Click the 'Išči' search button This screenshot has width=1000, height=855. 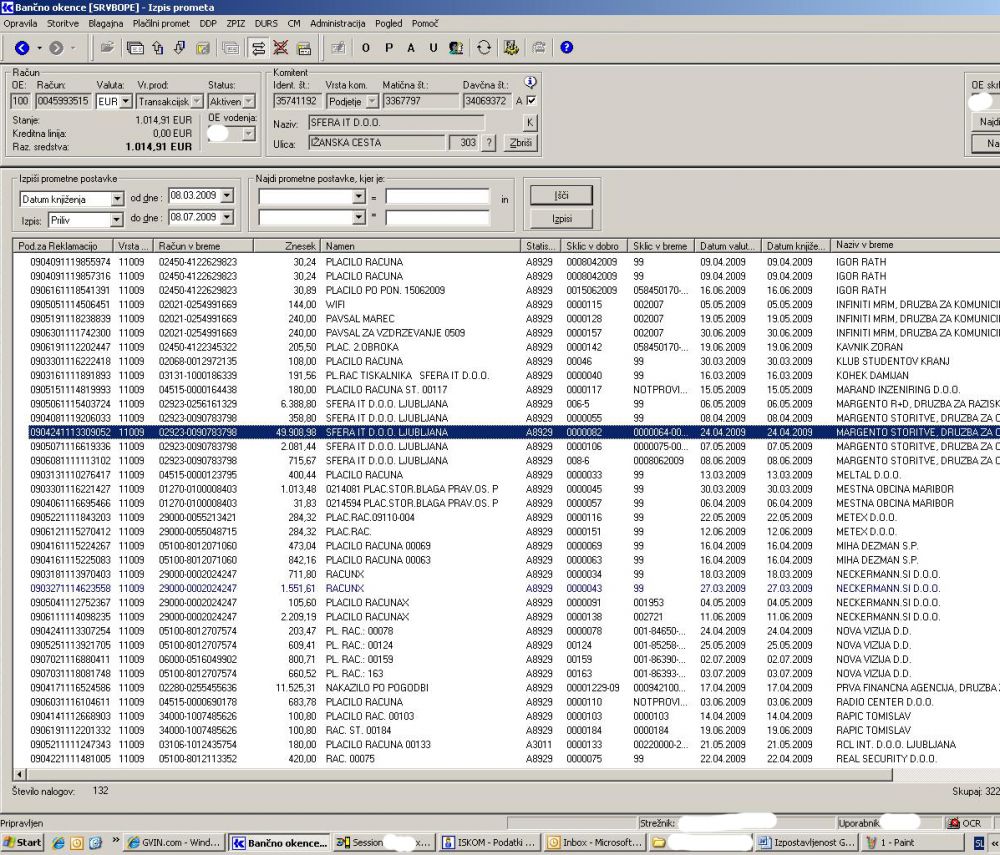coord(561,195)
